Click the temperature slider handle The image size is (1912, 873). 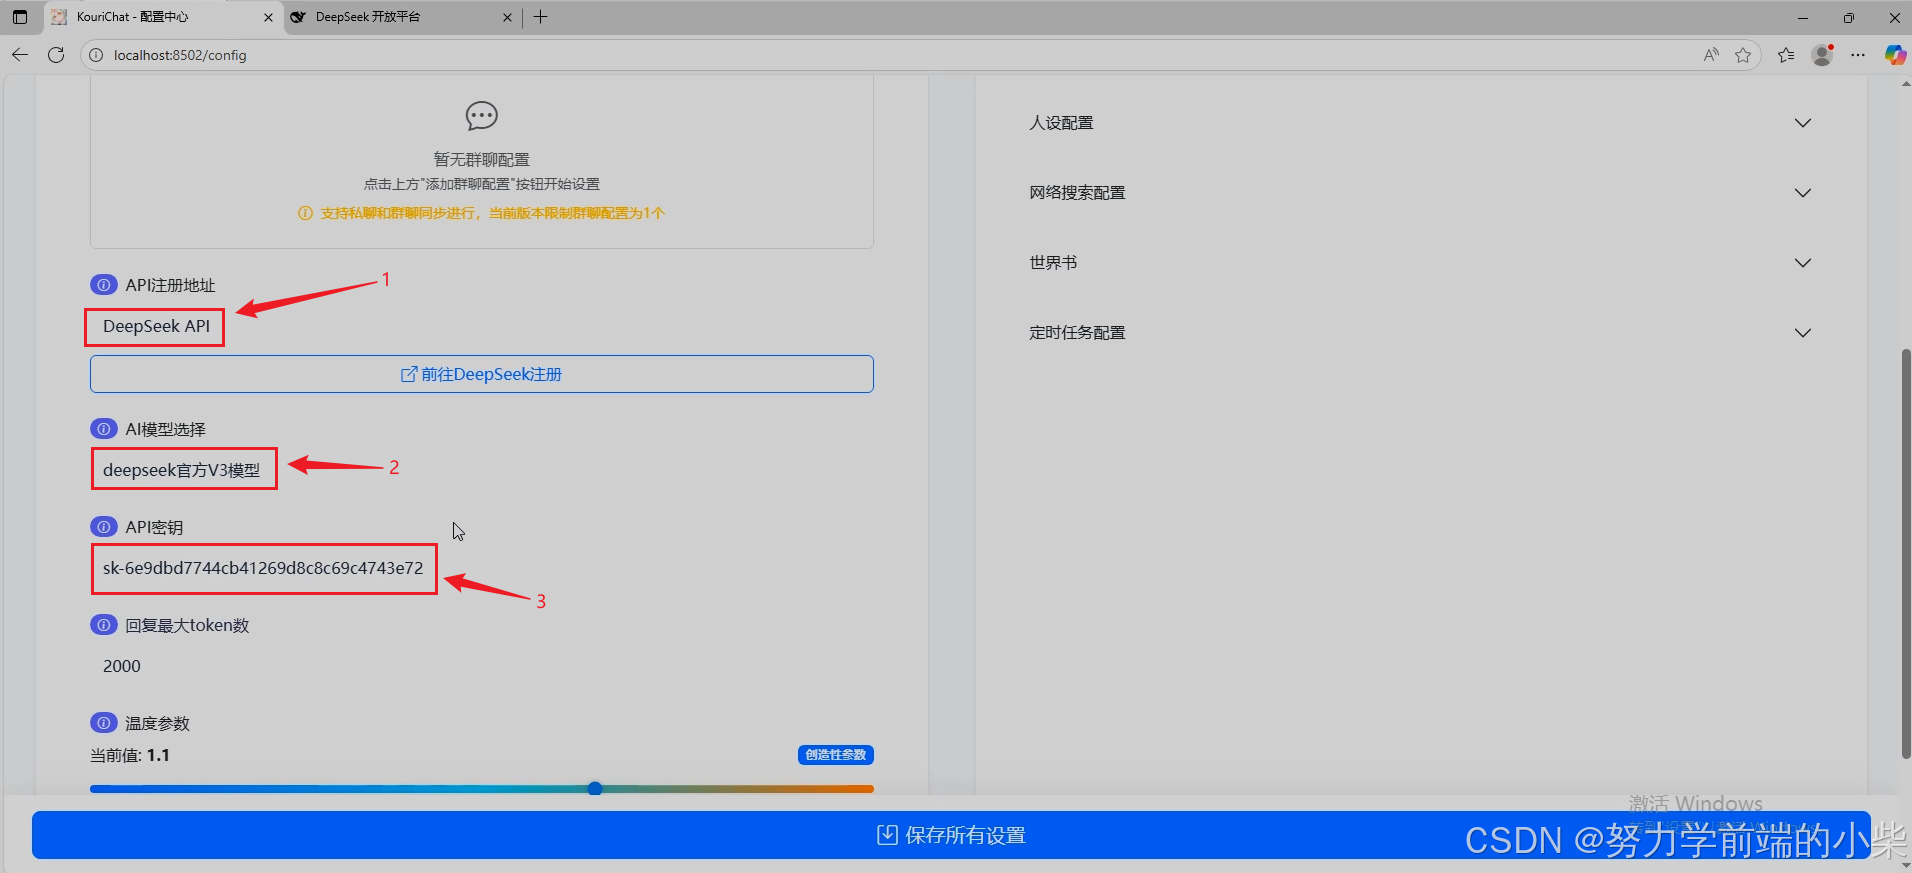(x=595, y=788)
